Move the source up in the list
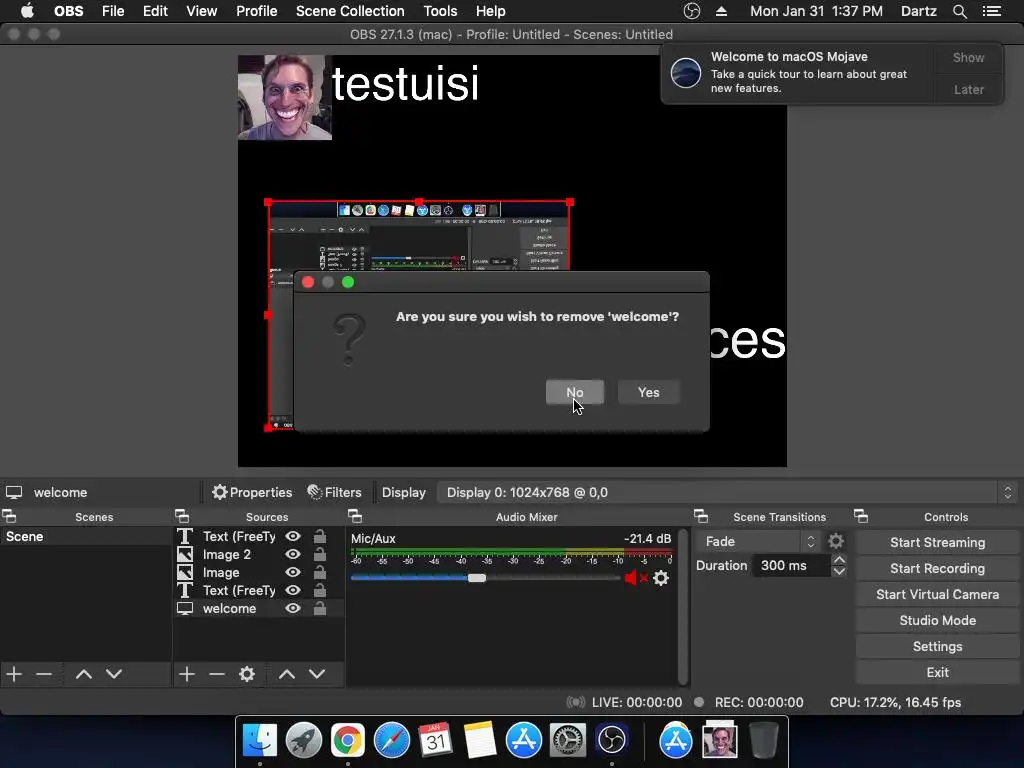The image size is (1024, 768). (x=287, y=674)
